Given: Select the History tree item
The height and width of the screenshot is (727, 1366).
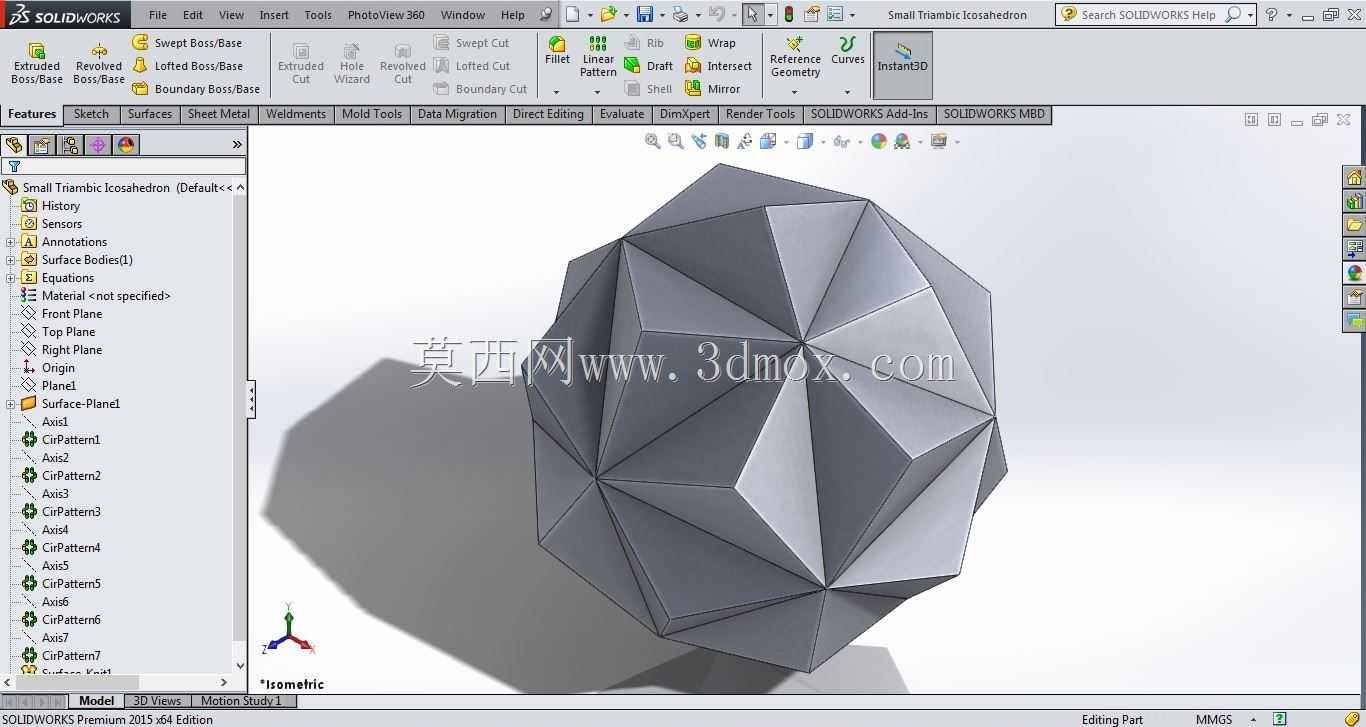Looking at the screenshot, I should [61, 206].
